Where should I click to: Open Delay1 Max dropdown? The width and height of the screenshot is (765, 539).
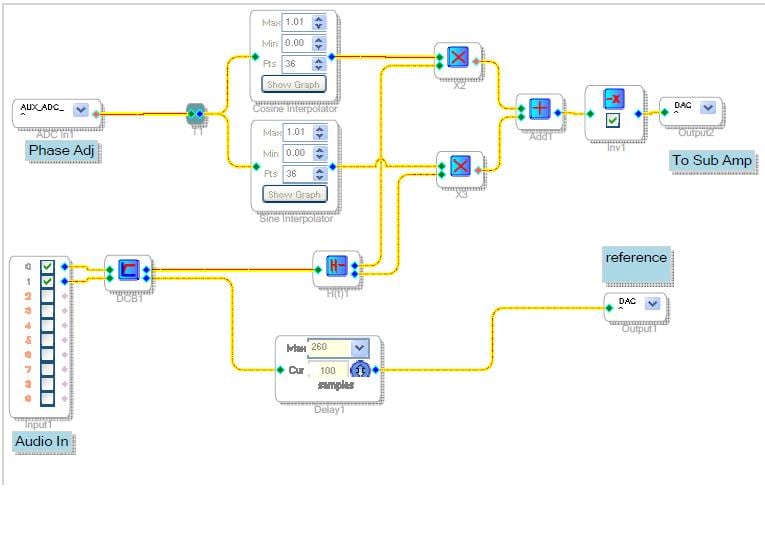tap(359, 348)
